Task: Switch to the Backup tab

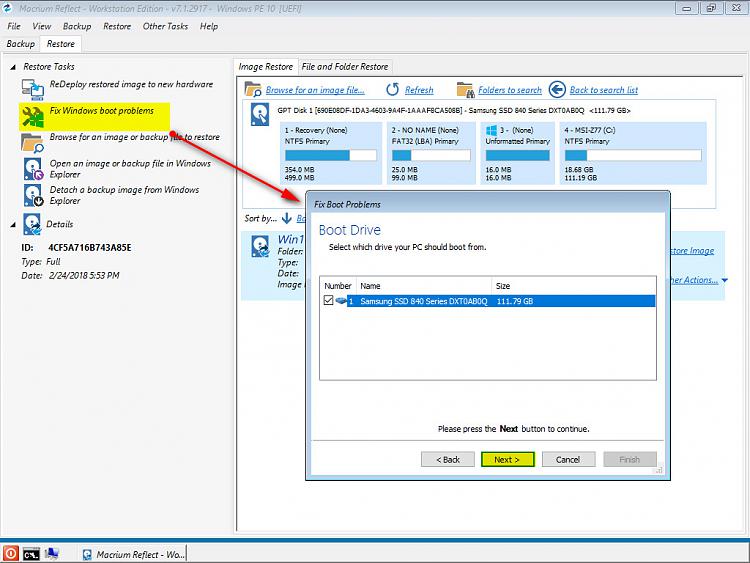Action: [20, 44]
